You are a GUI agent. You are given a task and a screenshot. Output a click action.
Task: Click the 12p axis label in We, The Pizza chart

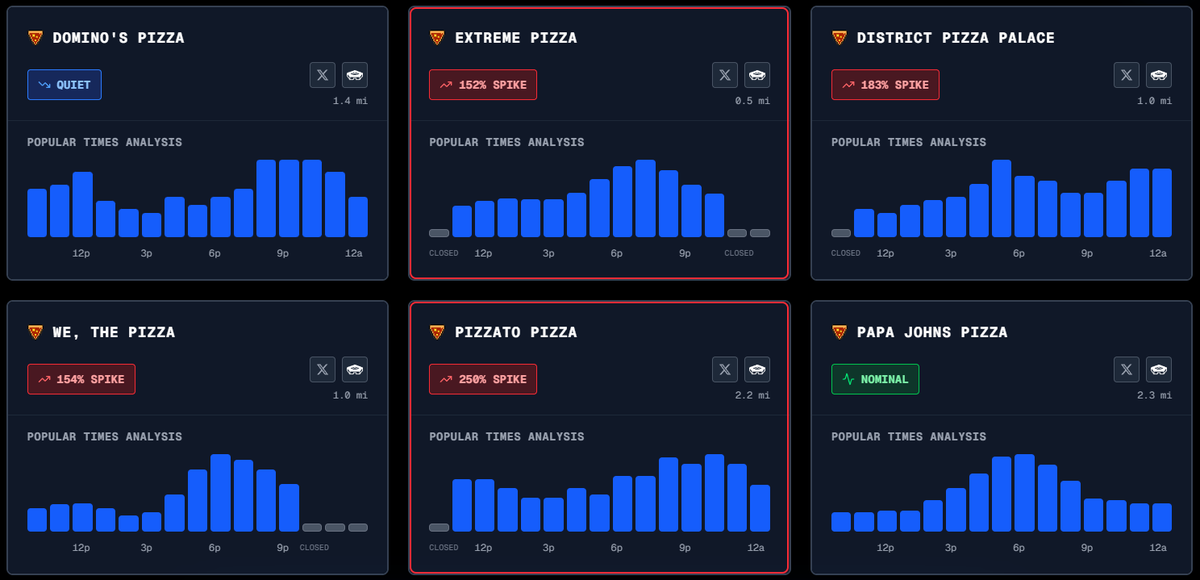81,547
